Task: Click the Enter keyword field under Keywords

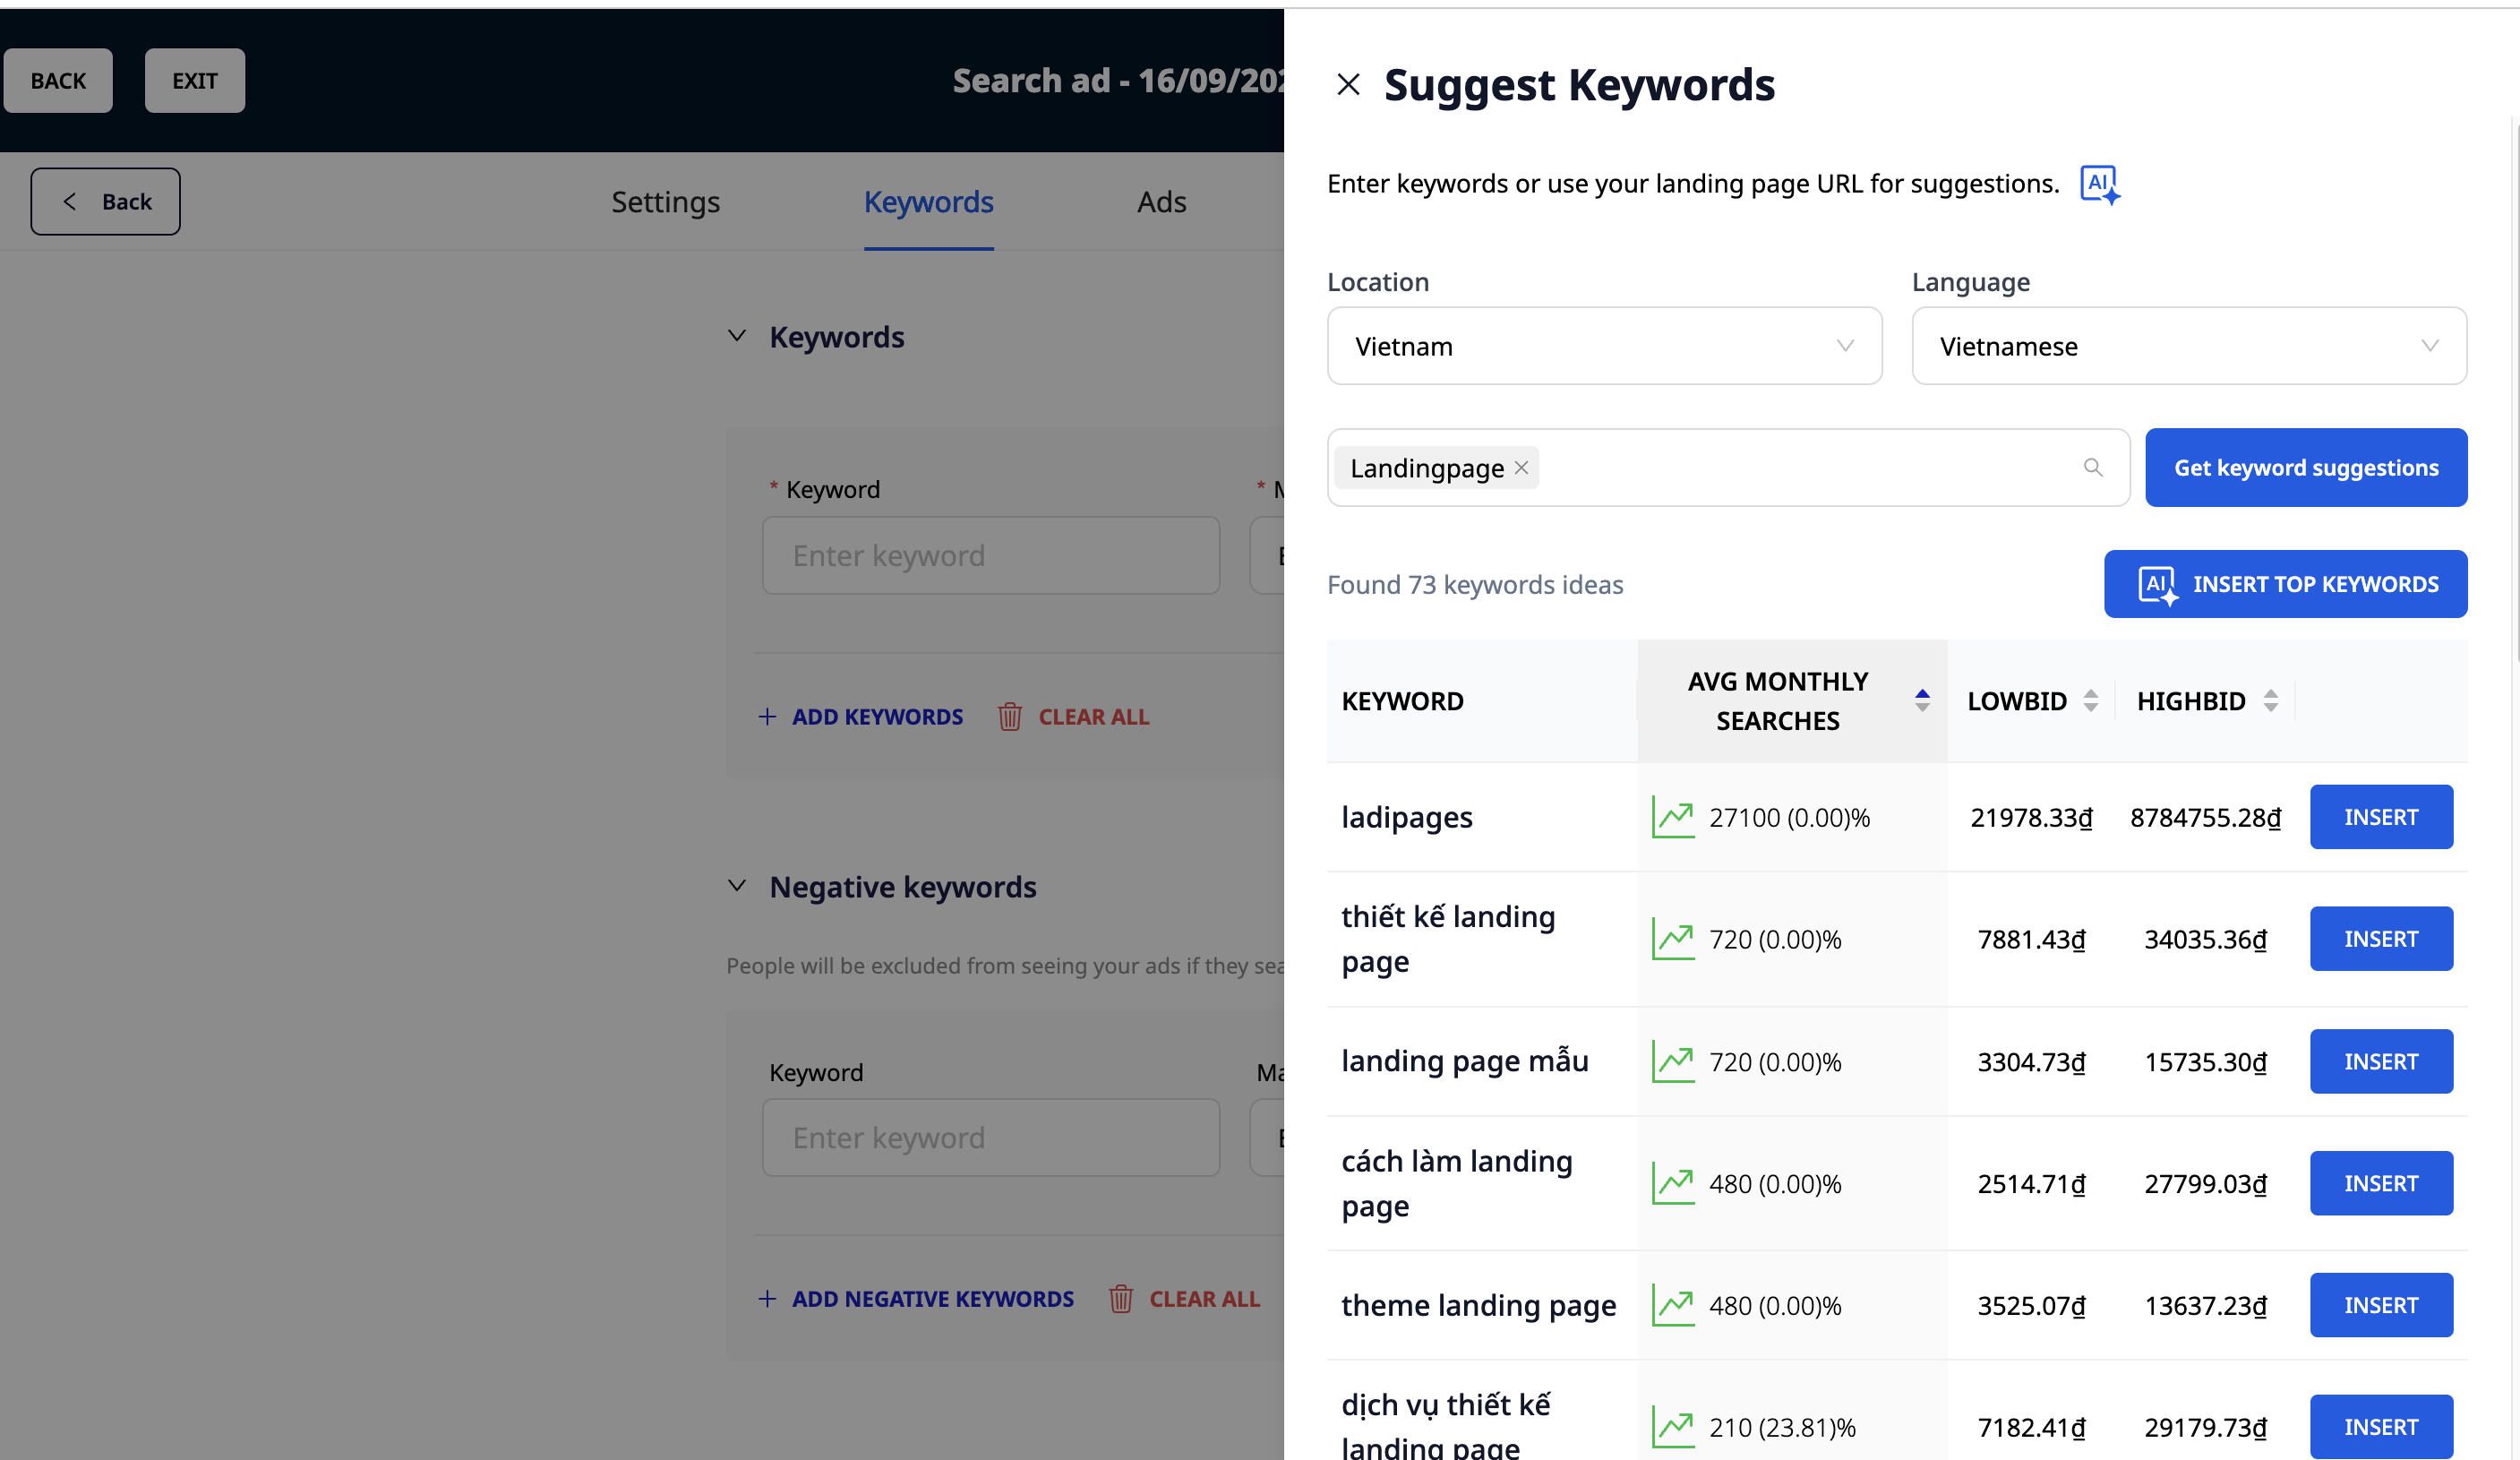Action: coord(990,556)
